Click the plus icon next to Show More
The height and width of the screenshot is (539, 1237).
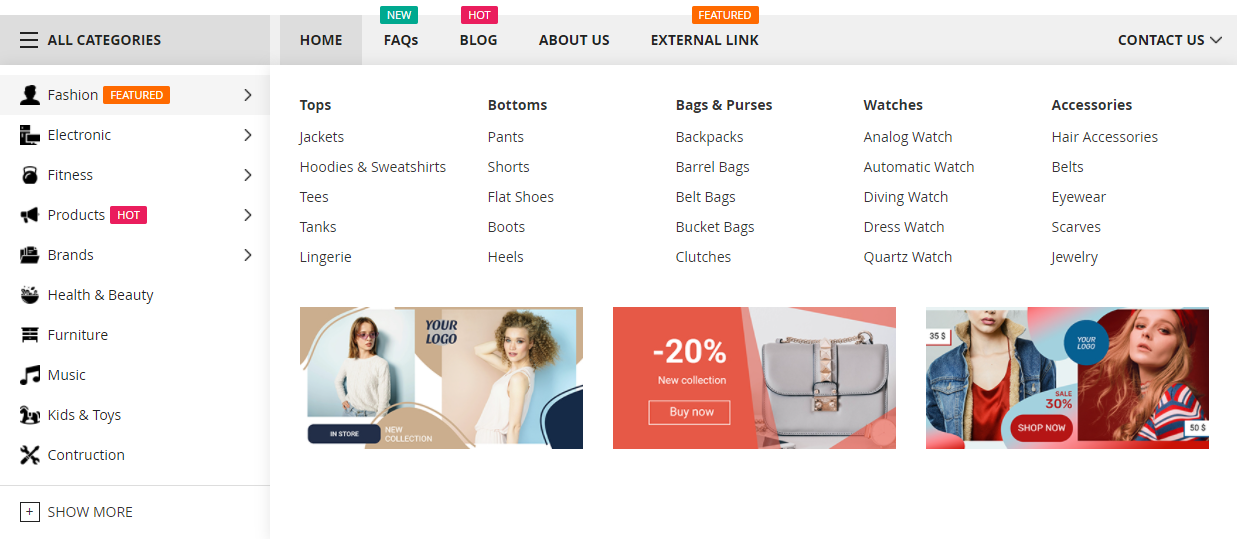(x=30, y=512)
